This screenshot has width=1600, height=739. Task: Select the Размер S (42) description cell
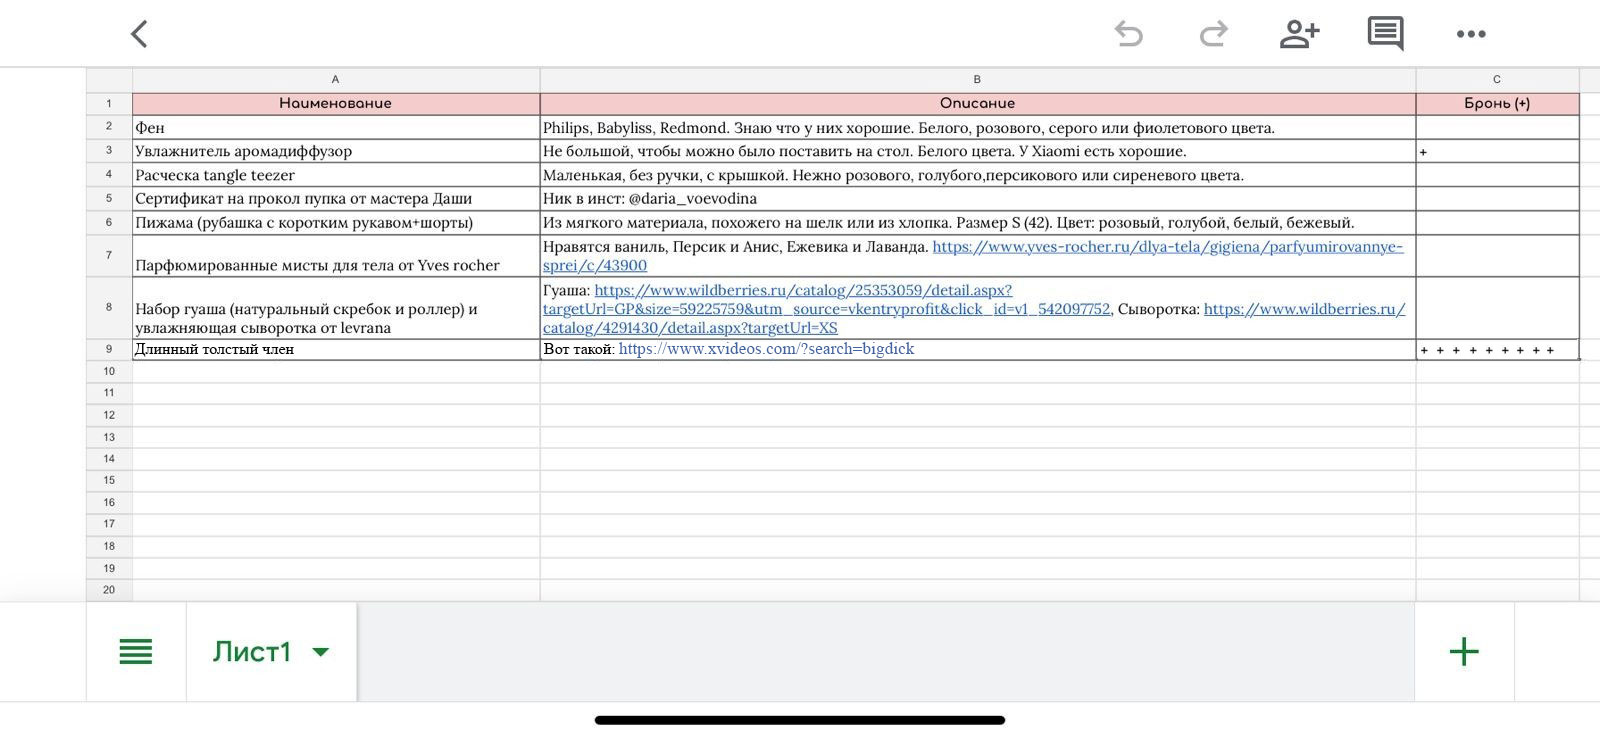[x=977, y=223]
